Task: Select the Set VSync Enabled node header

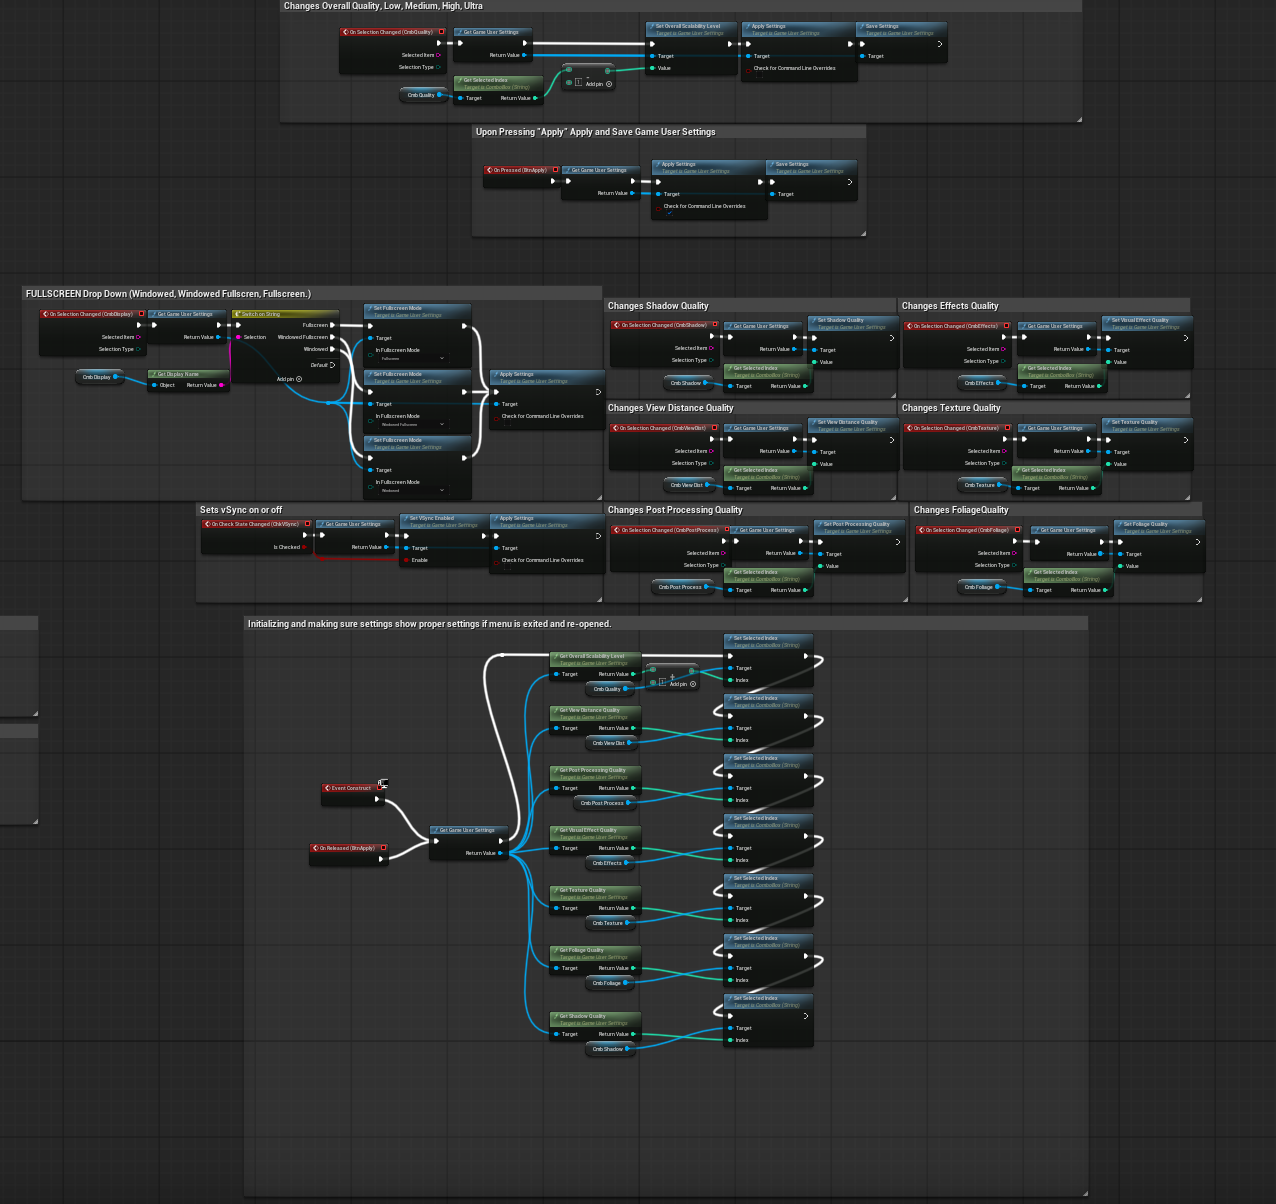Action: click(444, 521)
